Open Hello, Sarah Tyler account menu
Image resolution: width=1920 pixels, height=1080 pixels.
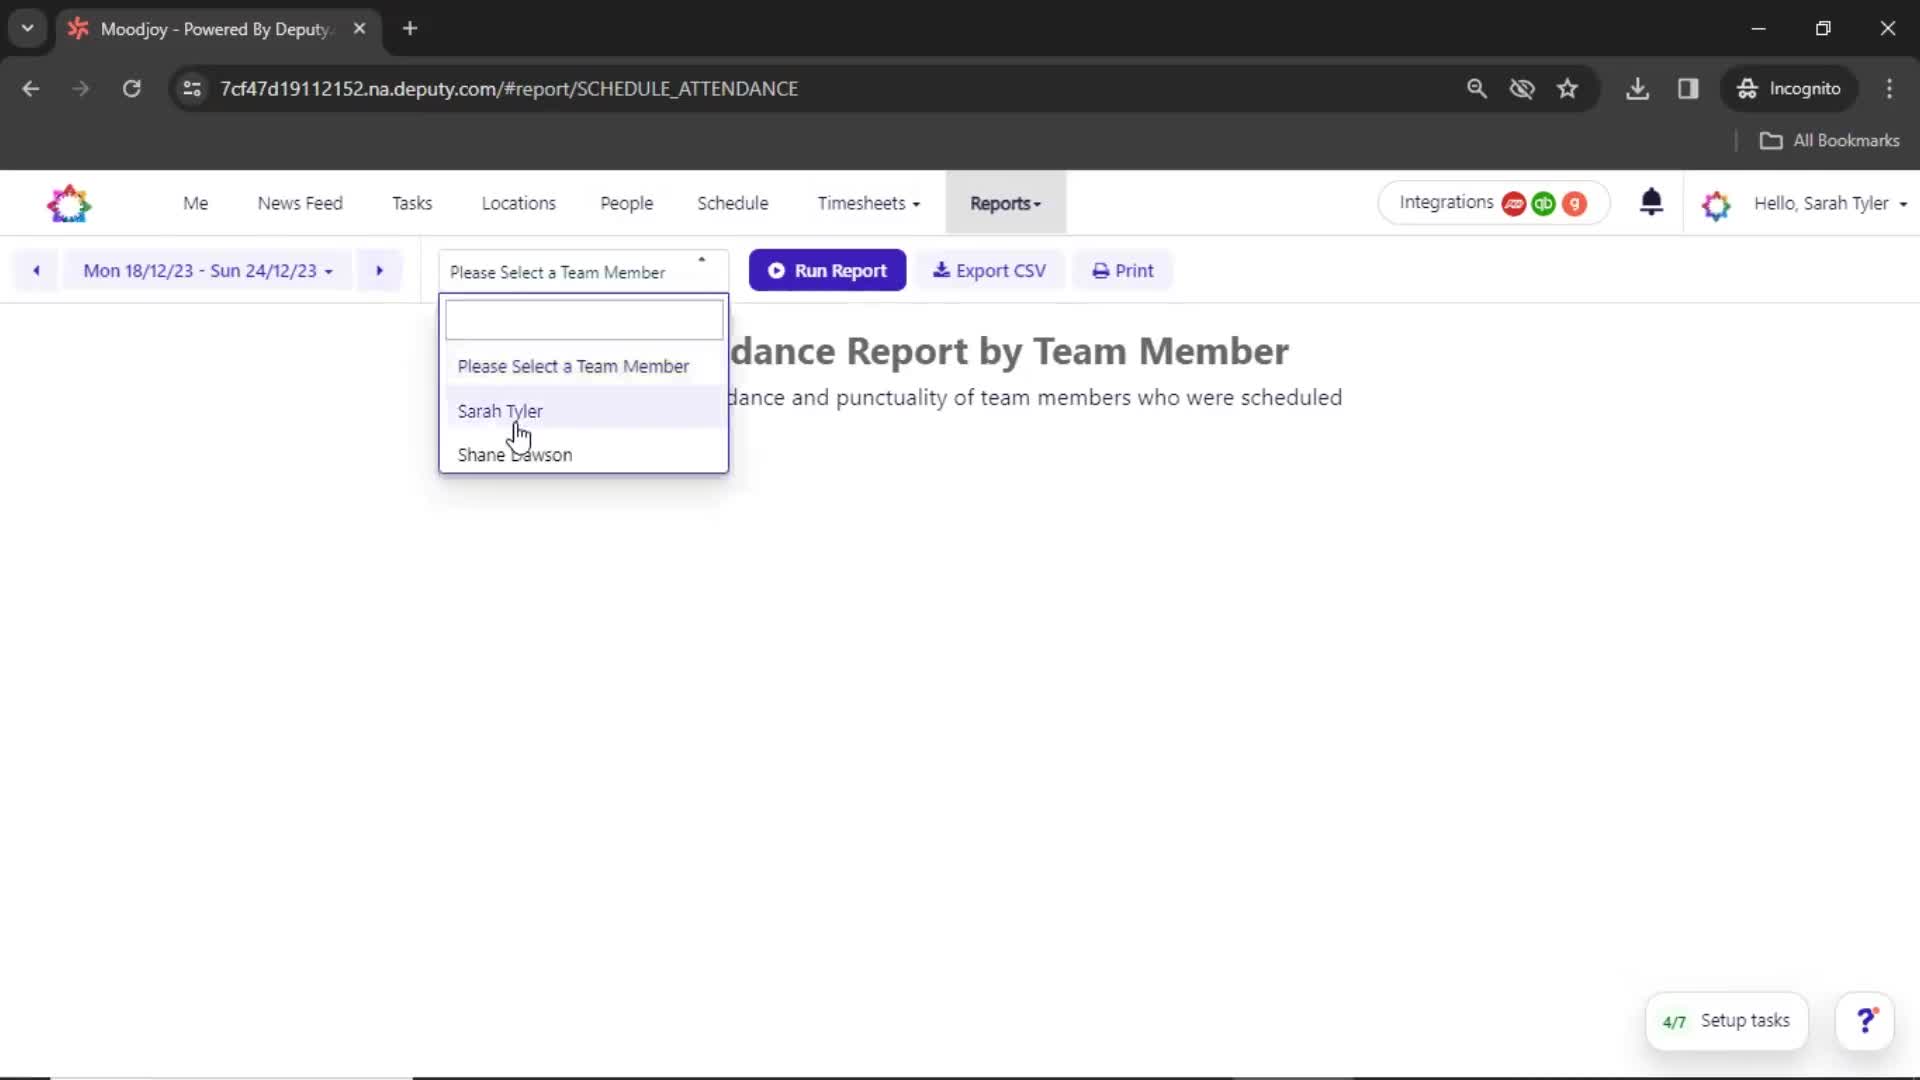(1830, 203)
